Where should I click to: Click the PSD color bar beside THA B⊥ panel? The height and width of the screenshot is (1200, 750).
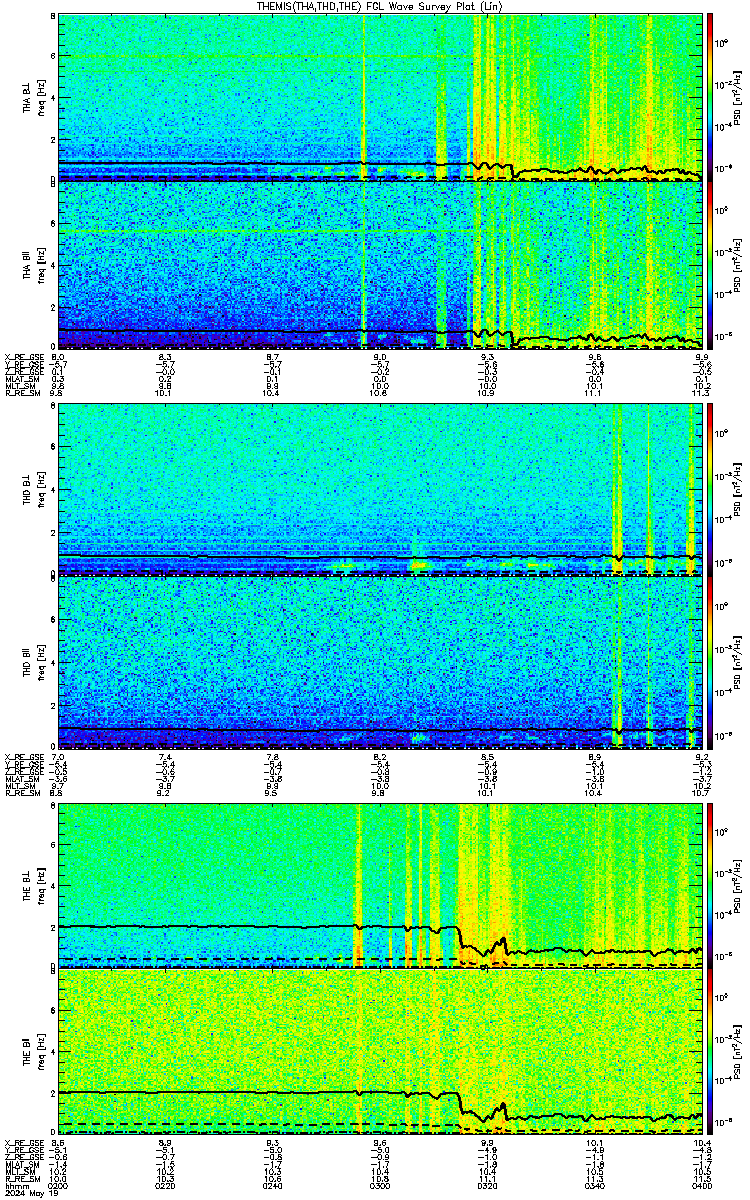click(710, 96)
